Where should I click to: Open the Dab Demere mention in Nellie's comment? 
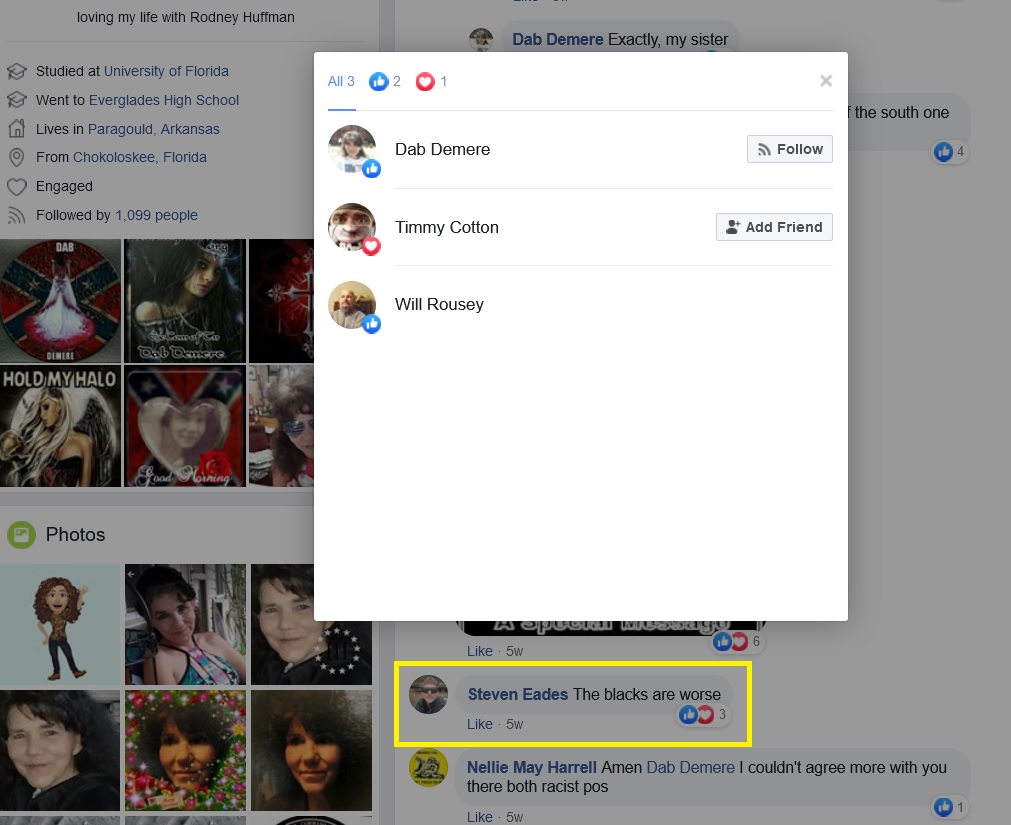tap(691, 767)
